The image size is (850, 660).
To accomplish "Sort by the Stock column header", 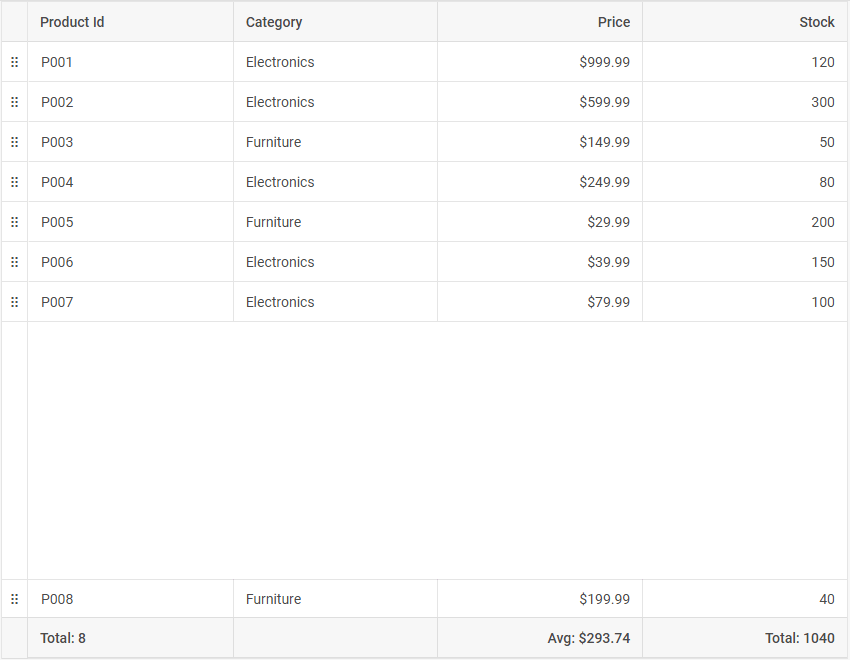I will (x=816, y=22).
